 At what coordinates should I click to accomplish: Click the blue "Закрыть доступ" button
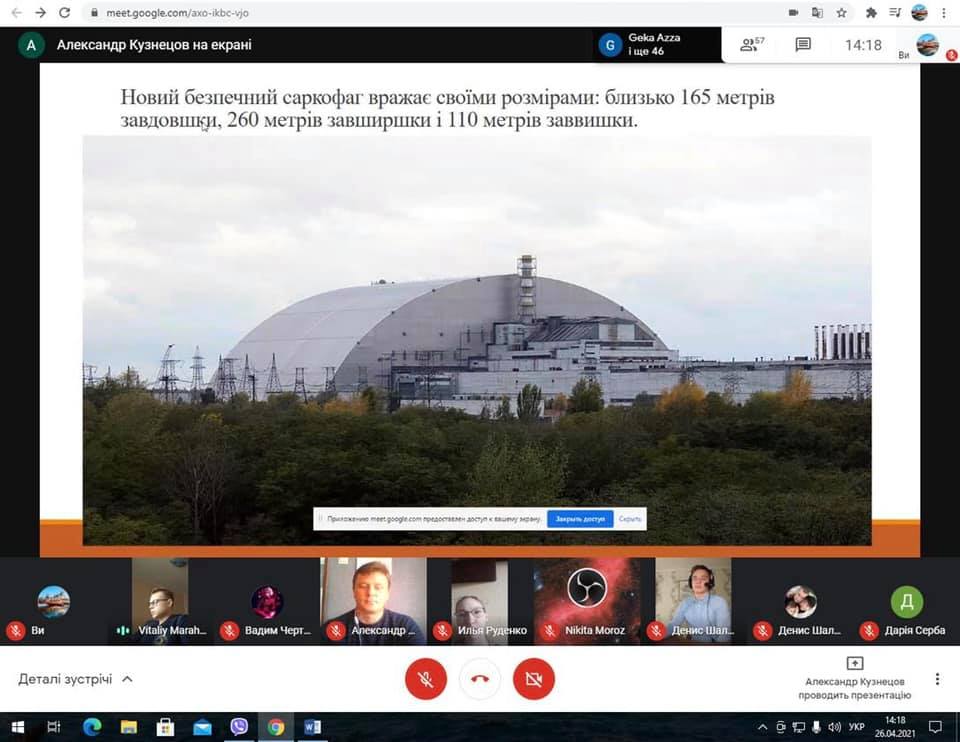[x=580, y=519]
